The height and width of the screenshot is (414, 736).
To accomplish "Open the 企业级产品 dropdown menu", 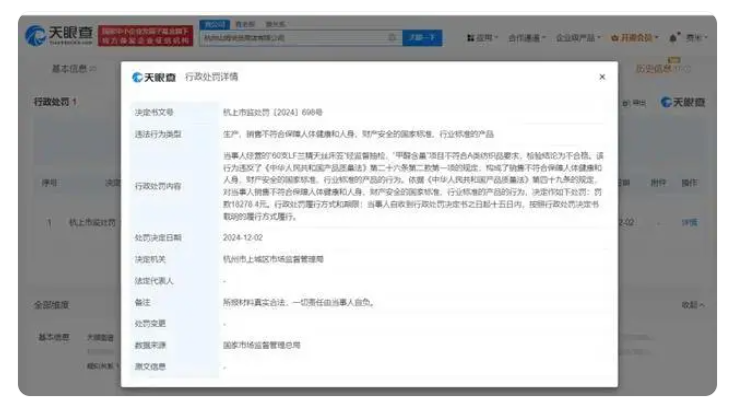I will pyautogui.click(x=578, y=38).
